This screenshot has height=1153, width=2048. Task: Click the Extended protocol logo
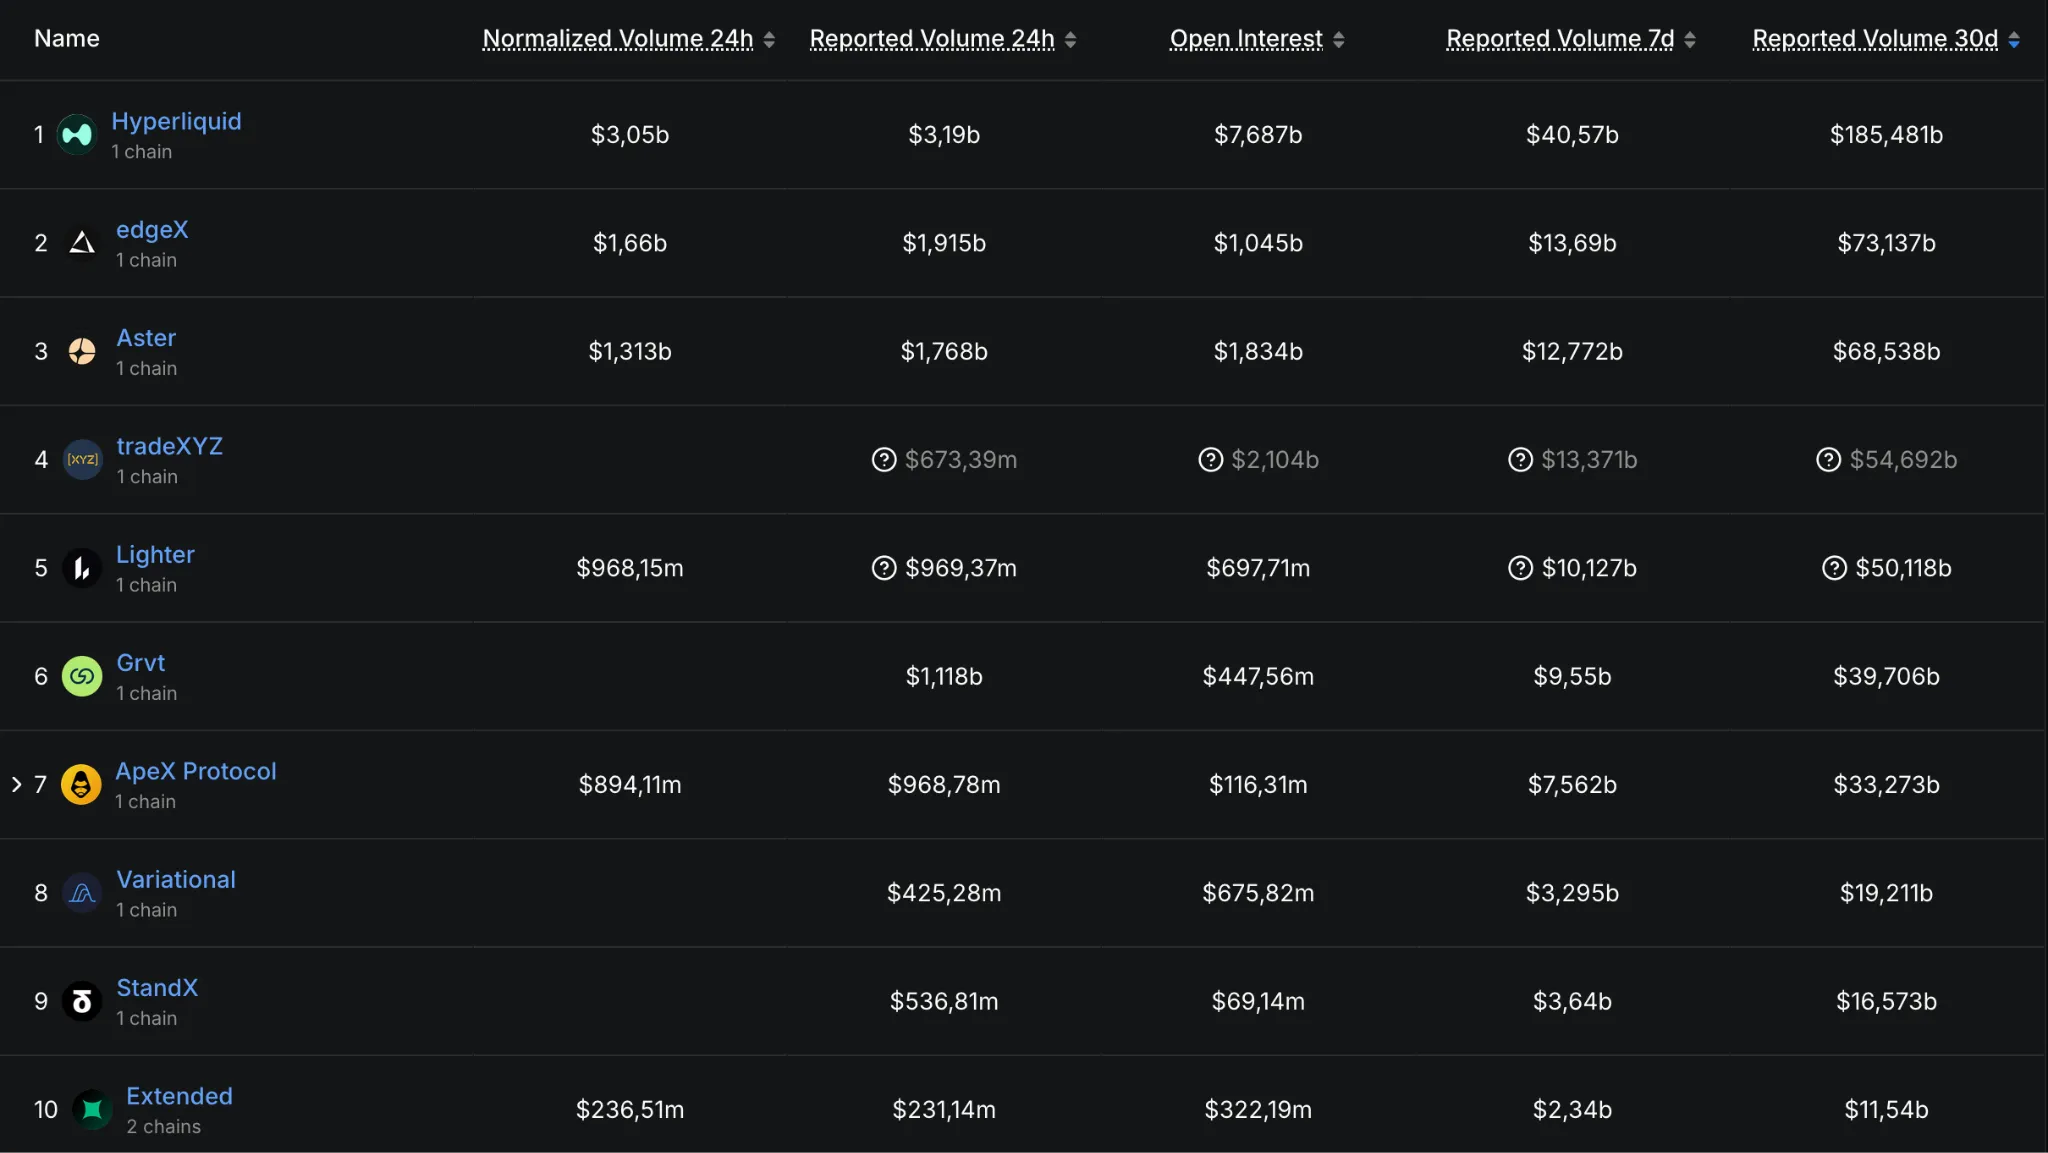click(90, 1109)
